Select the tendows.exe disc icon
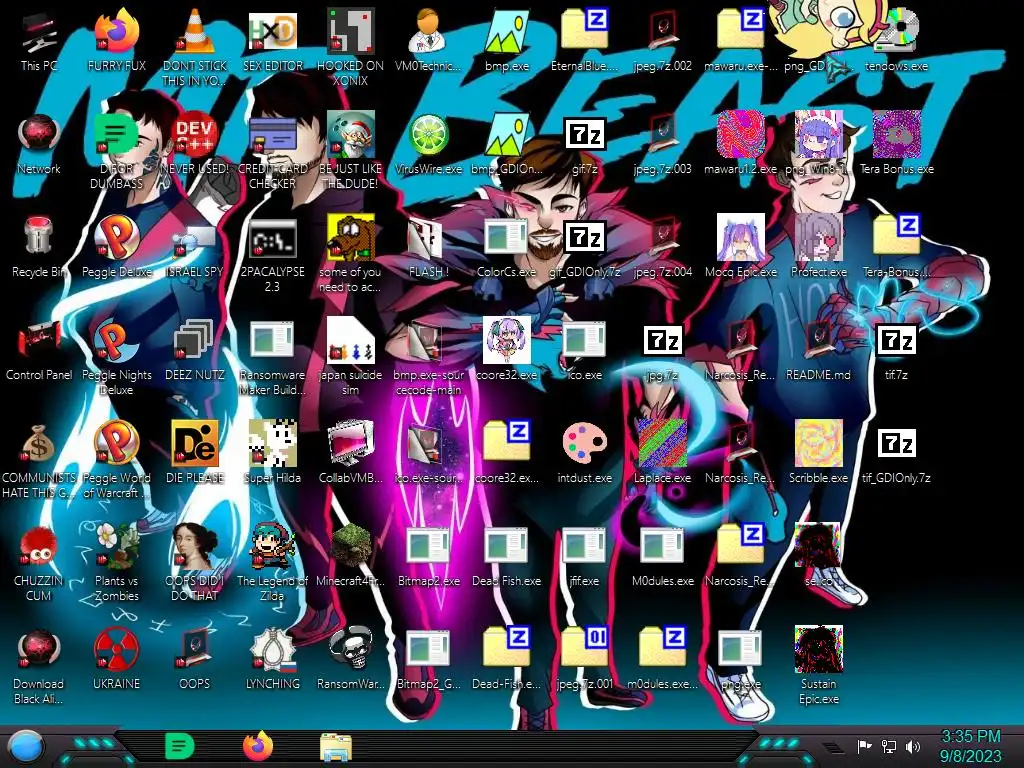This screenshot has width=1024, height=768. point(896,40)
